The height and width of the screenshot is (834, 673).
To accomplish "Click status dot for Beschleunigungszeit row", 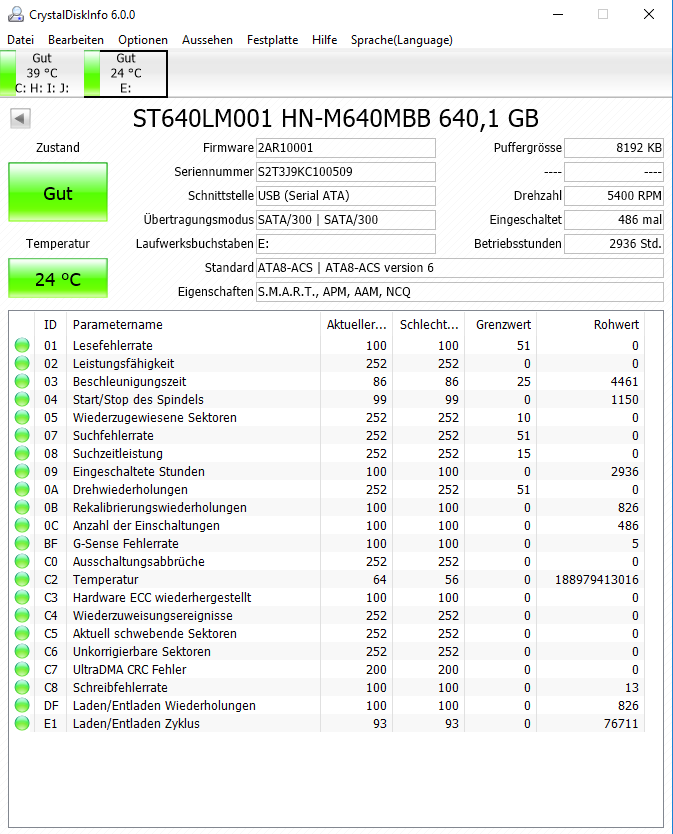I will (22, 381).
